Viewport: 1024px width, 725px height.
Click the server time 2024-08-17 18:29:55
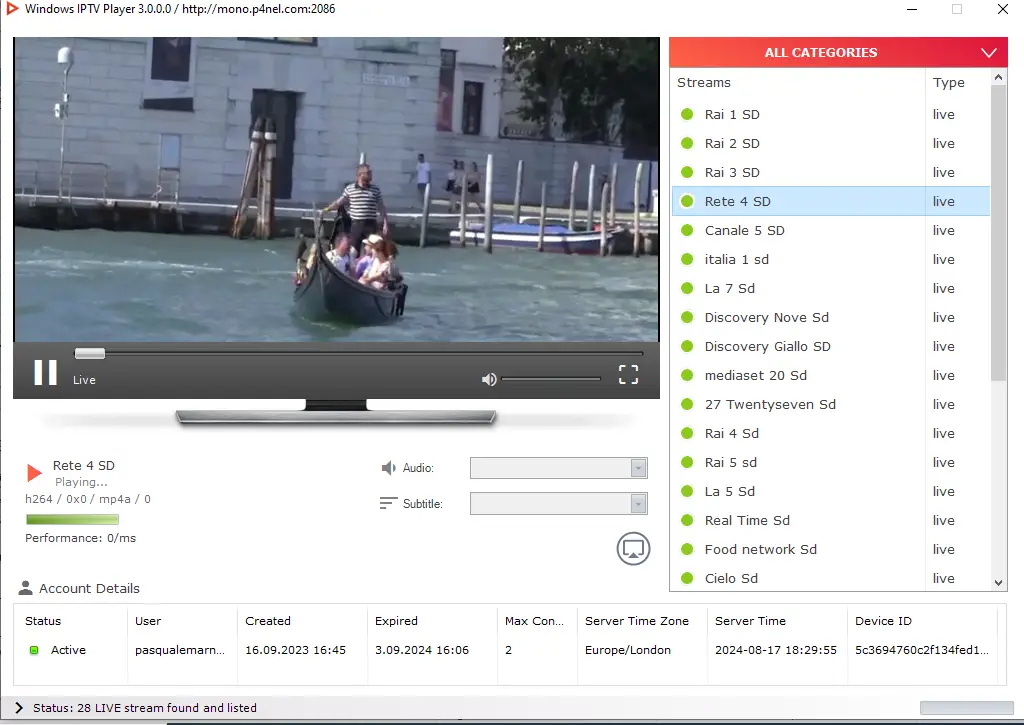[776, 650]
